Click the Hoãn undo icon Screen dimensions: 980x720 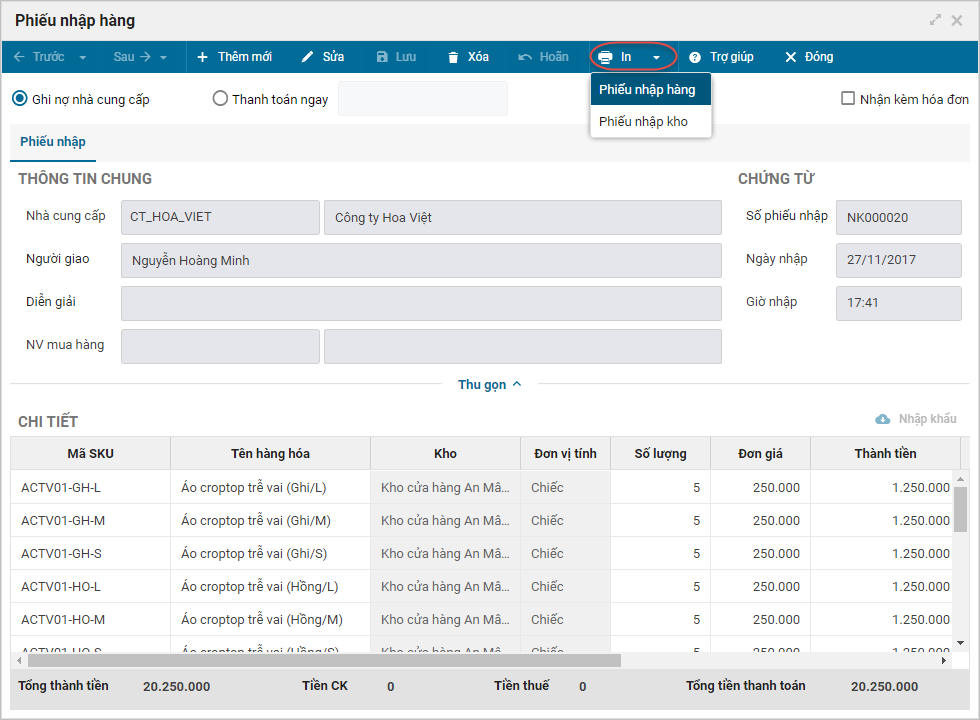pyautogui.click(x=525, y=58)
